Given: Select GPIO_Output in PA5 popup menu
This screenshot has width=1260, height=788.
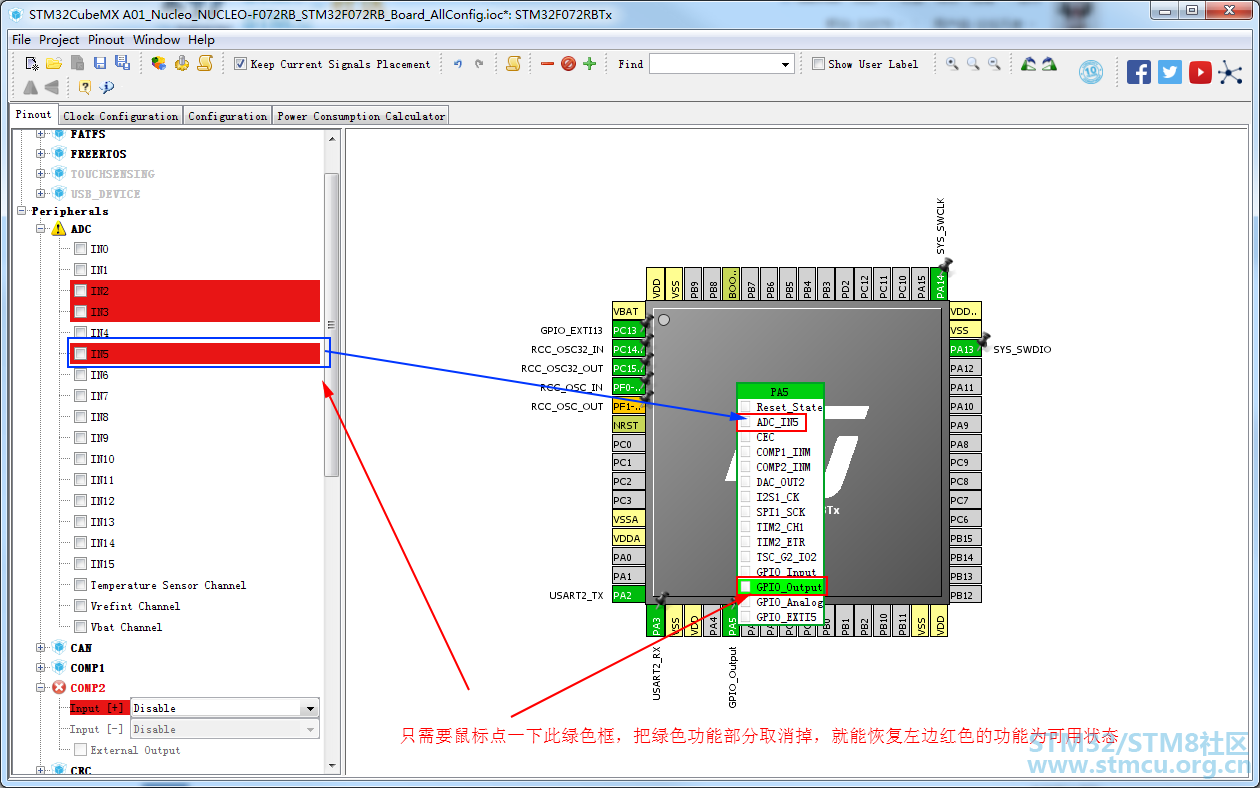Looking at the screenshot, I should [781, 587].
